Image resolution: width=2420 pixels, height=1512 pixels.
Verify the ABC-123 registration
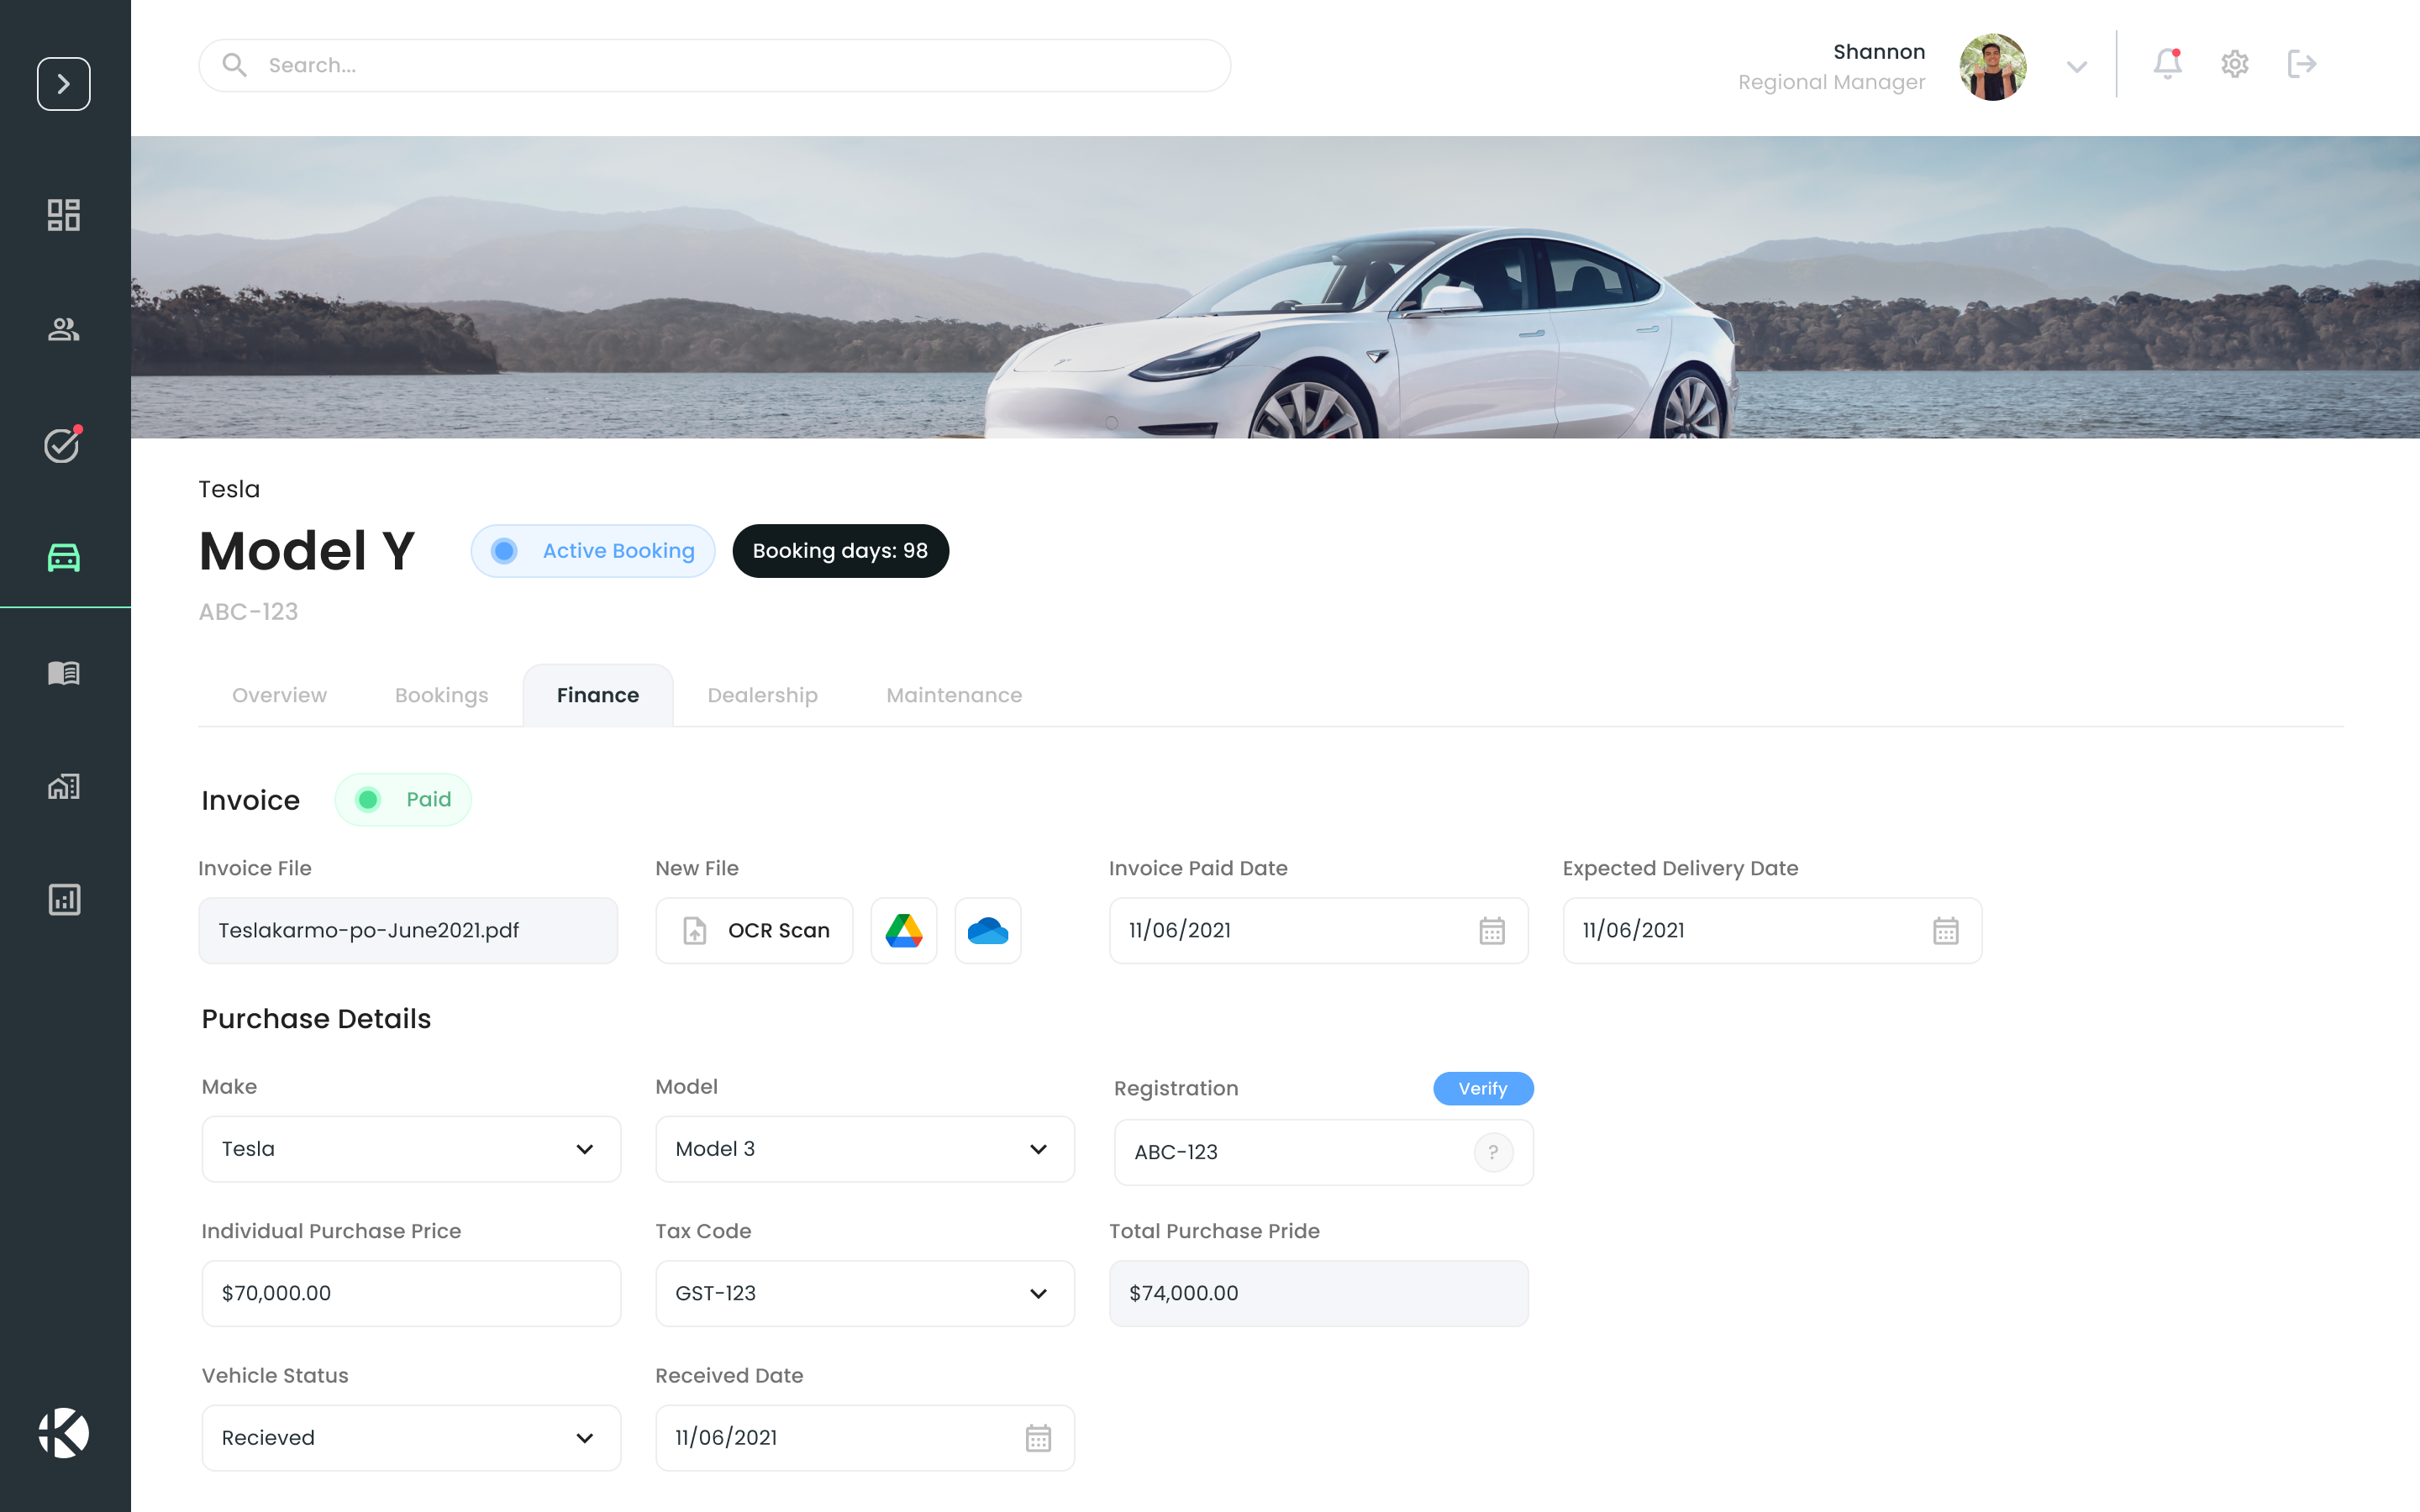1483,1088
